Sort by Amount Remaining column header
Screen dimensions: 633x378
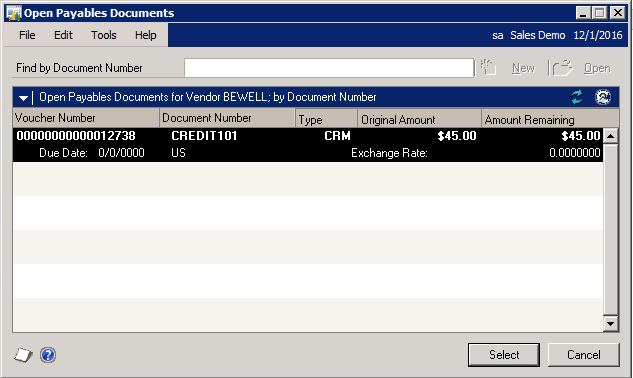(x=550, y=118)
